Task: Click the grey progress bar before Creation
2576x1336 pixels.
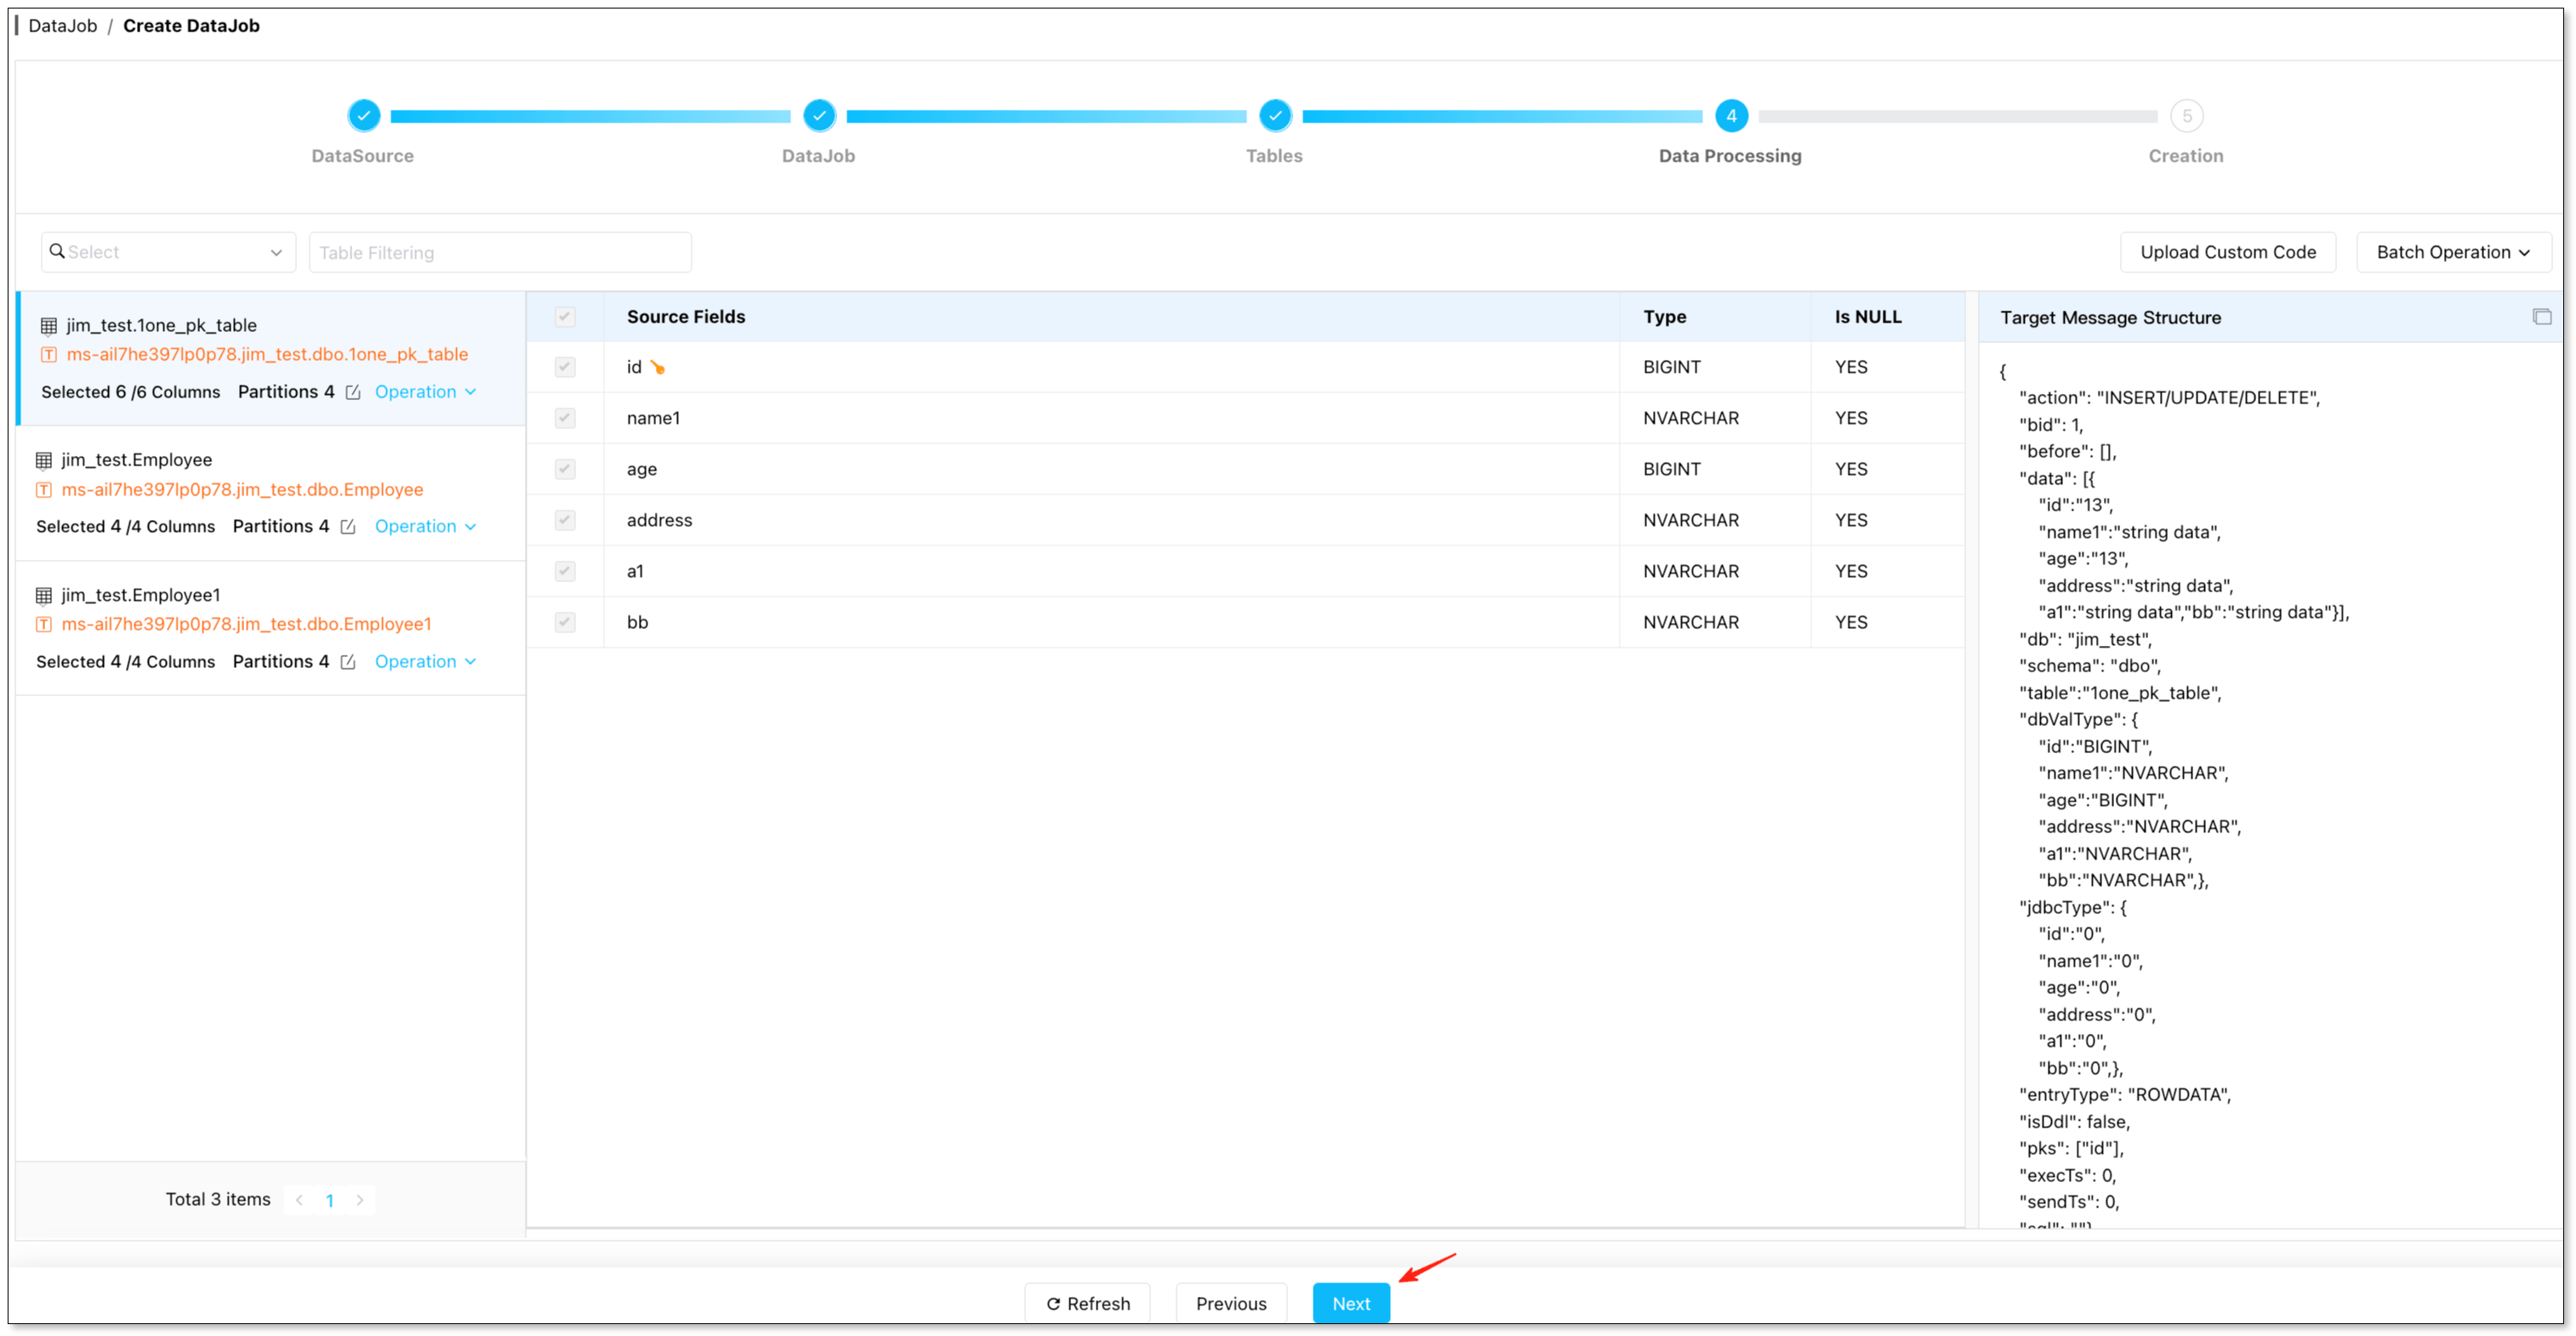Action: (1959, 116)
